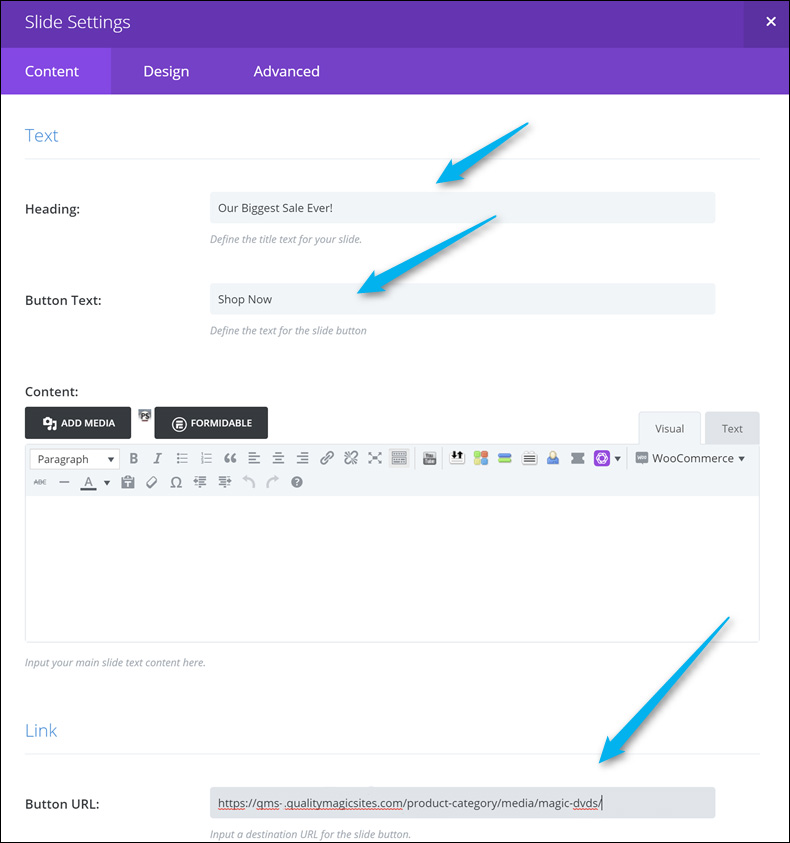This screenshot has height=843, width=790.
Task: Click the Button URL input field
Action: [x=462, y=803]
